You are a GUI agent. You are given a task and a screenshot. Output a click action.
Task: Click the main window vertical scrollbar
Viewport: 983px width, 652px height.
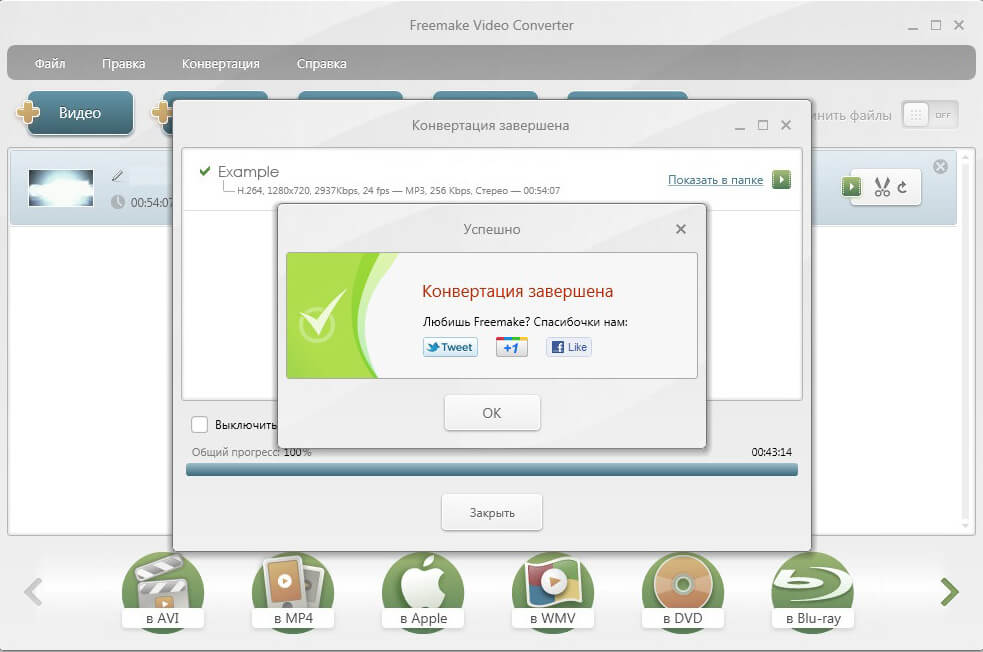966,341
